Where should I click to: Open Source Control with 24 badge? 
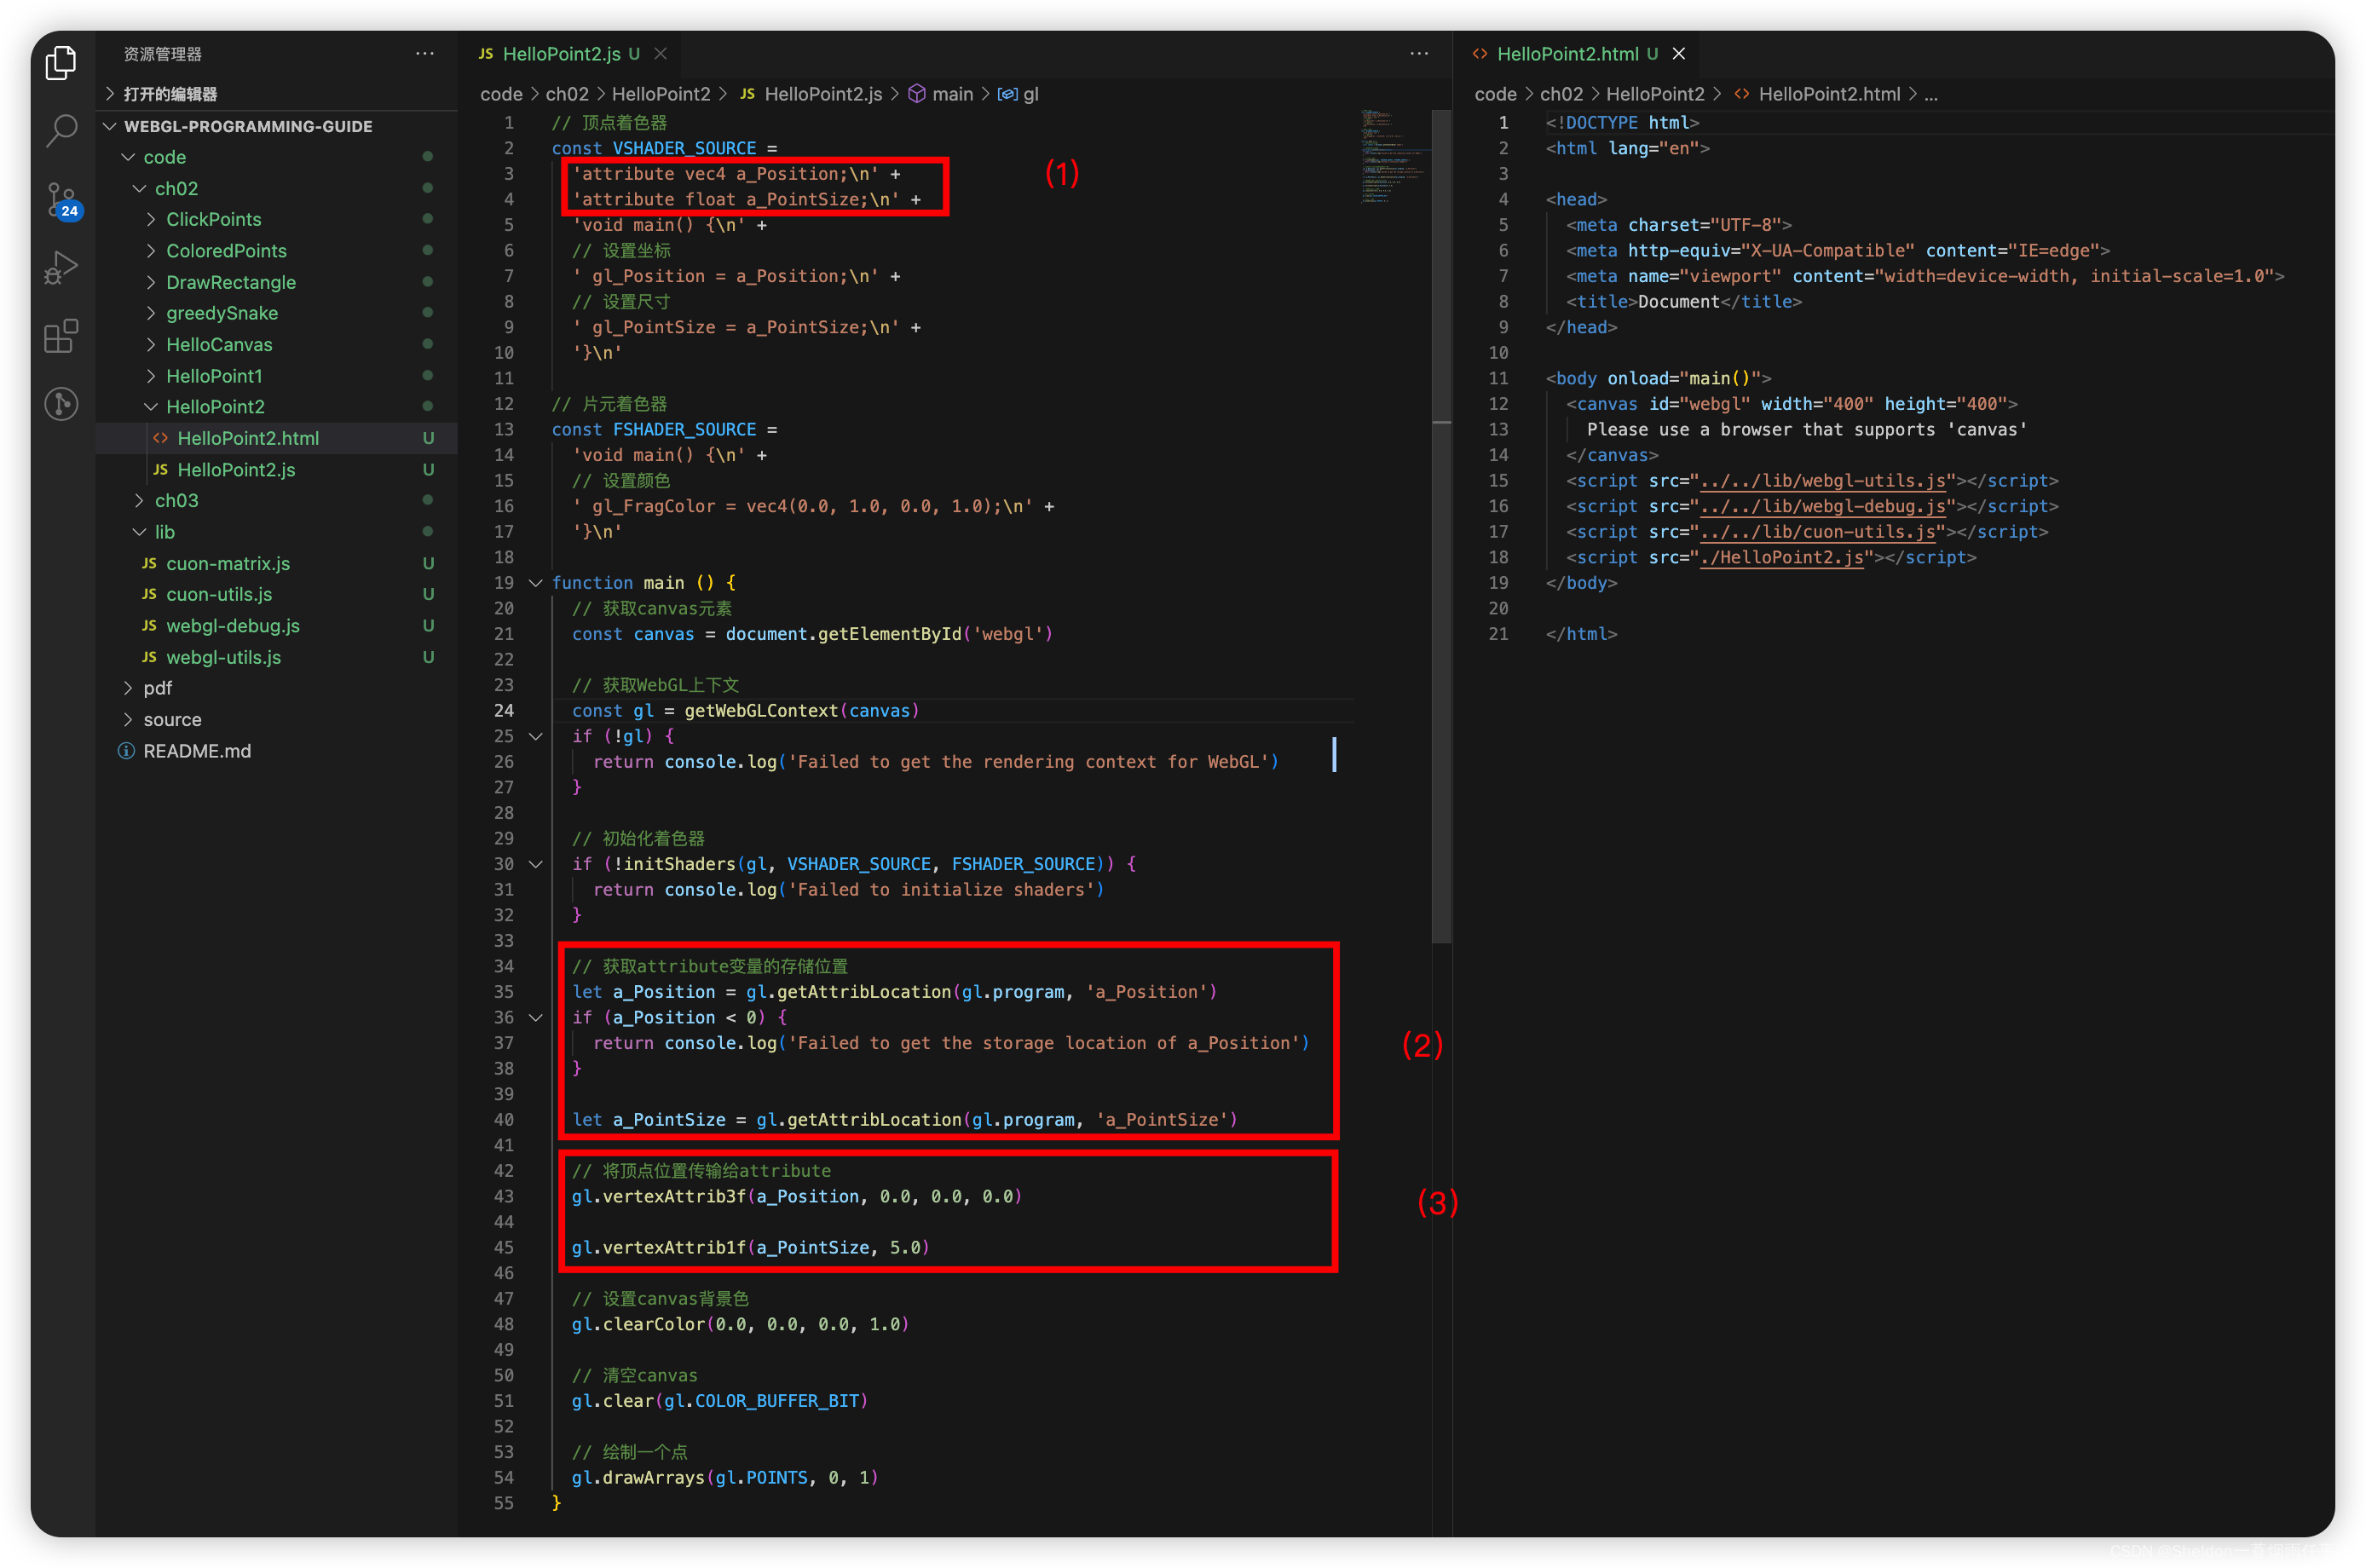click(x=61, y=199)
